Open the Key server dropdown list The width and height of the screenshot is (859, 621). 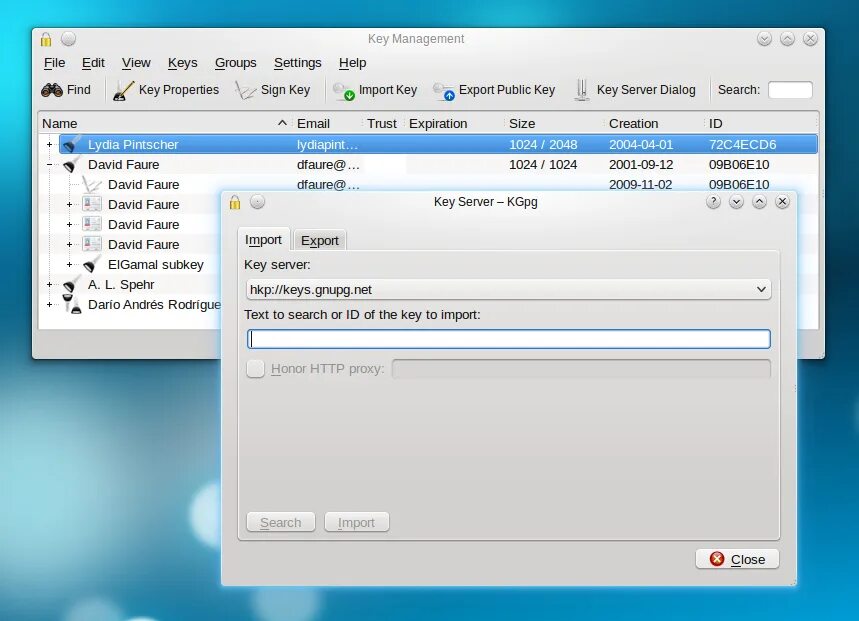[x=508, y=289]
